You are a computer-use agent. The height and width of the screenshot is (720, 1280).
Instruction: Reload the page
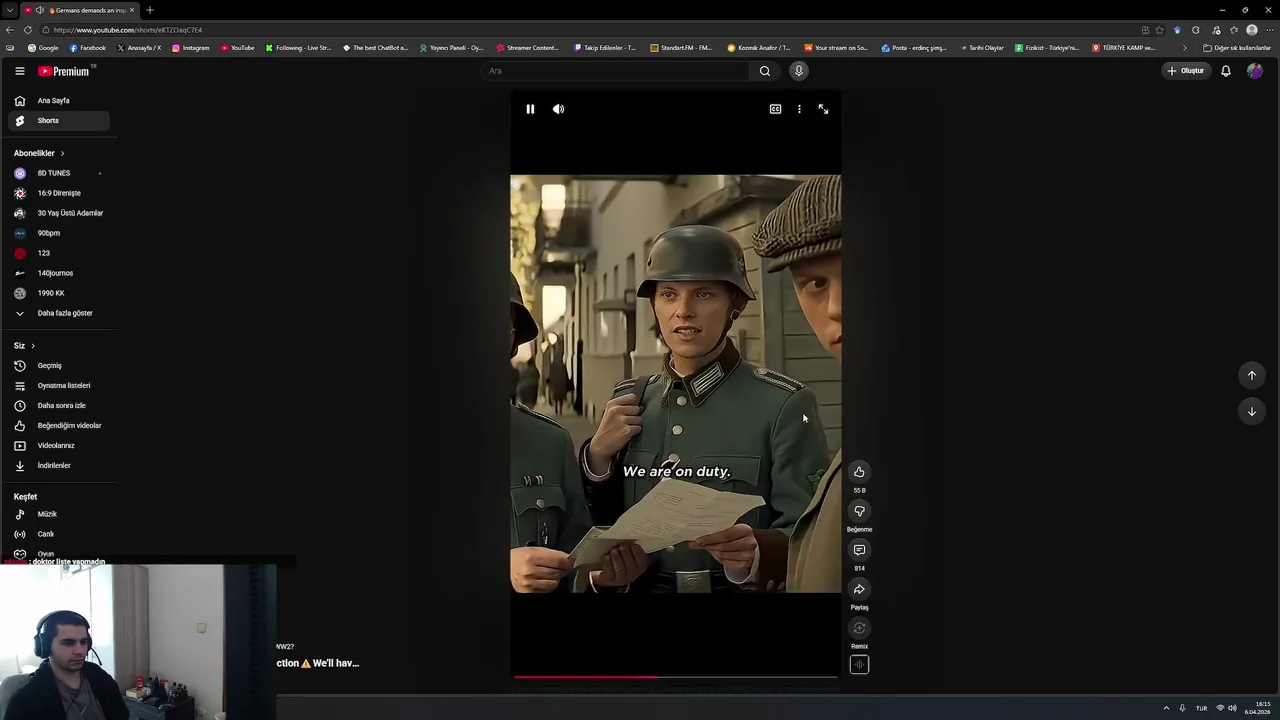point(28,30)
